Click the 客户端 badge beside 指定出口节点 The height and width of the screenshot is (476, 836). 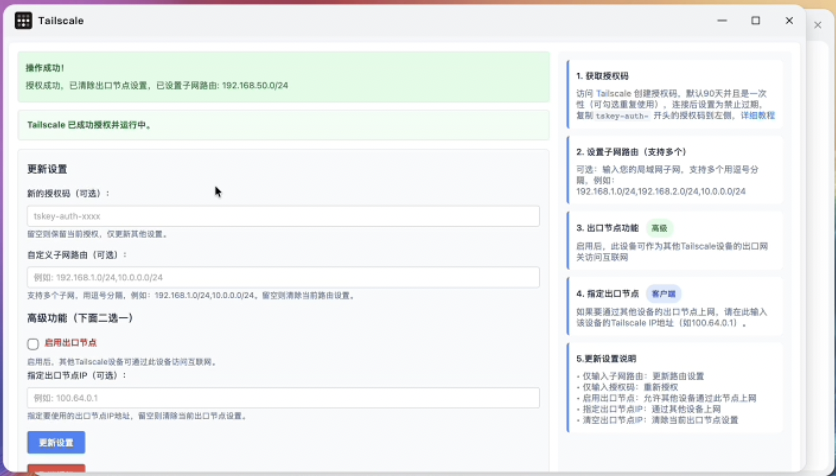coord(664,294)
